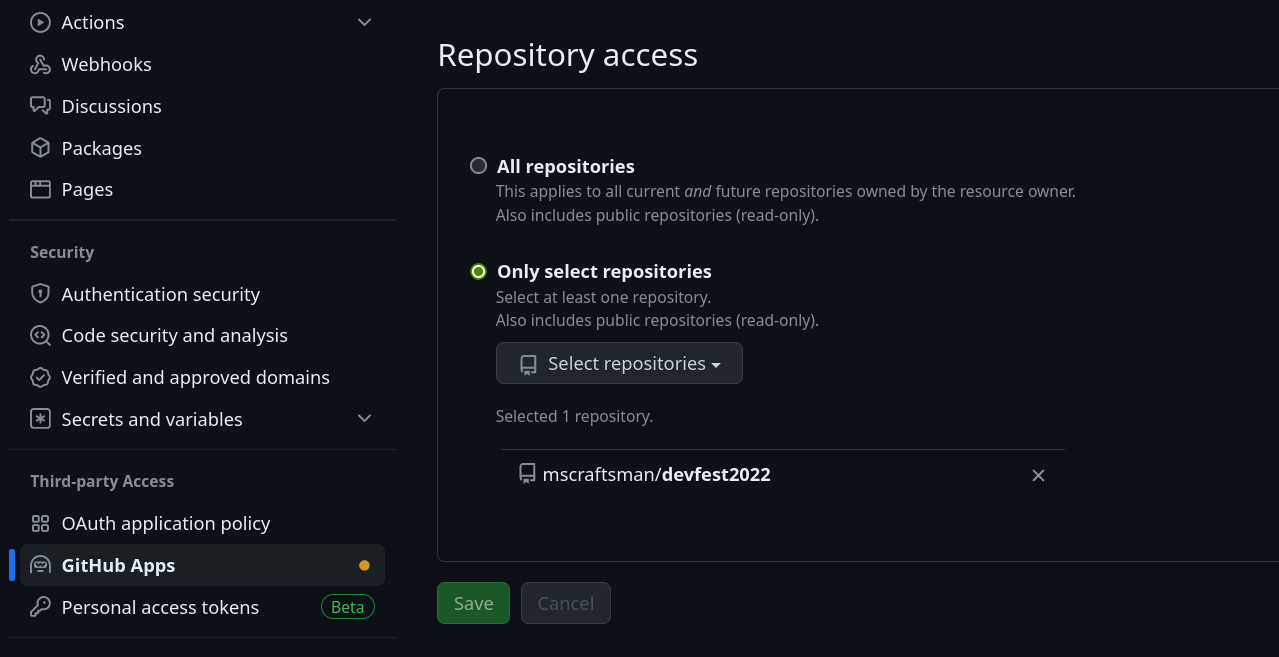Image resolution: width=1279 pixels, height=657 pixels.
Task: Click the green Save button
Action: tap(473, 603)
